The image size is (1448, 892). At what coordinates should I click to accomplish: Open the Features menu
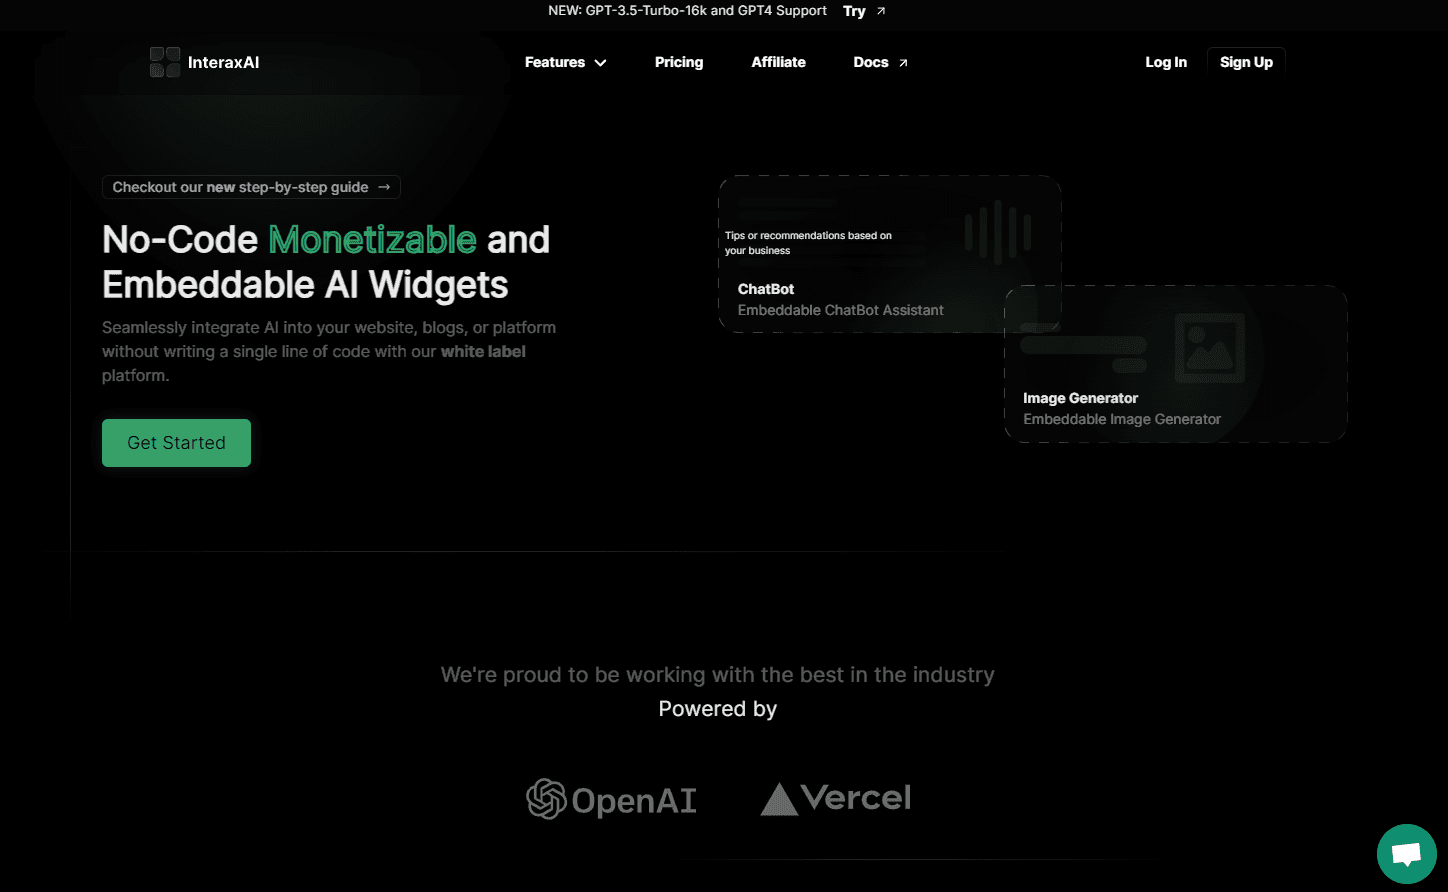coord(555,62)
